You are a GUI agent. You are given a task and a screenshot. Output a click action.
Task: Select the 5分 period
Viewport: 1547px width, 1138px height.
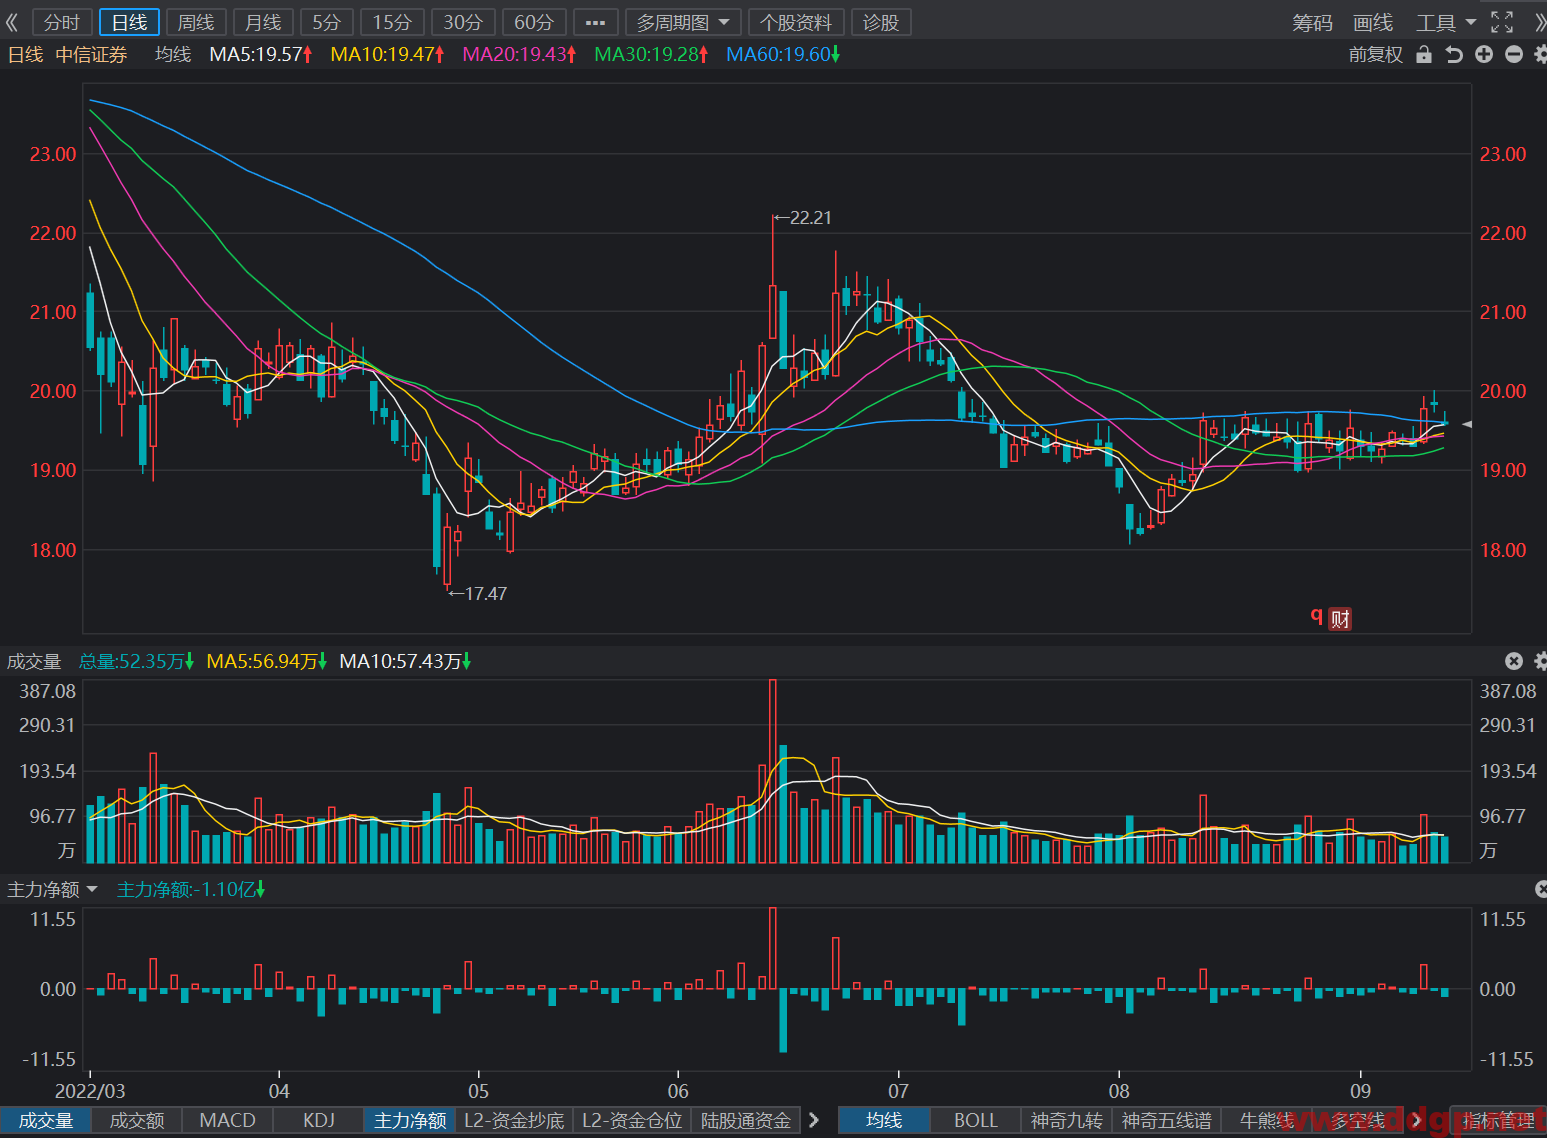(x=327, y=22)
